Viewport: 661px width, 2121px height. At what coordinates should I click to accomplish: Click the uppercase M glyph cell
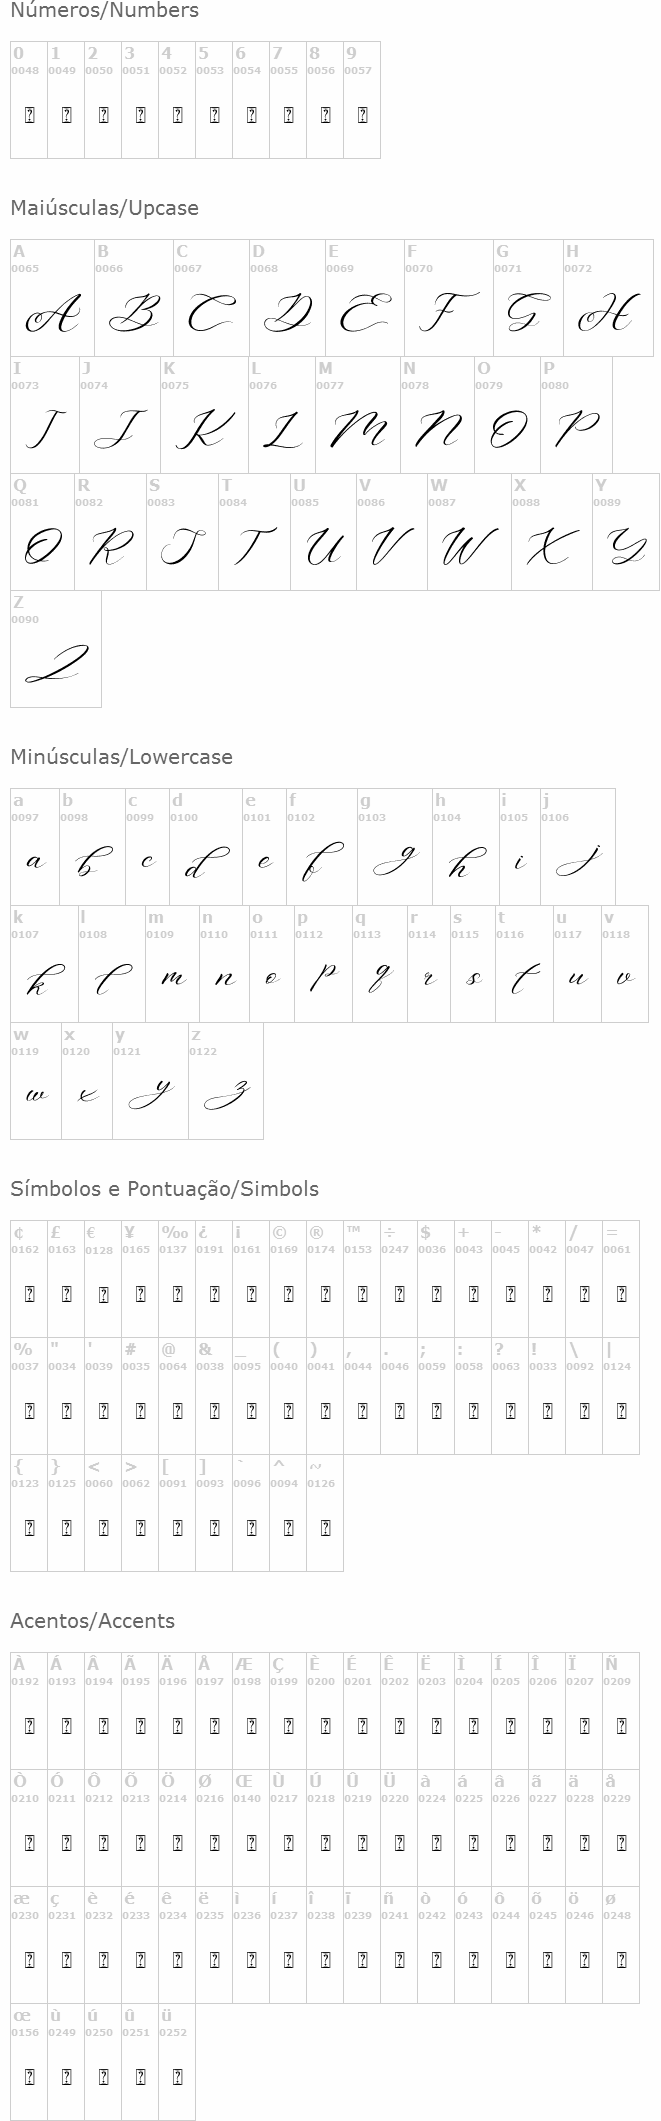(358, 431)
